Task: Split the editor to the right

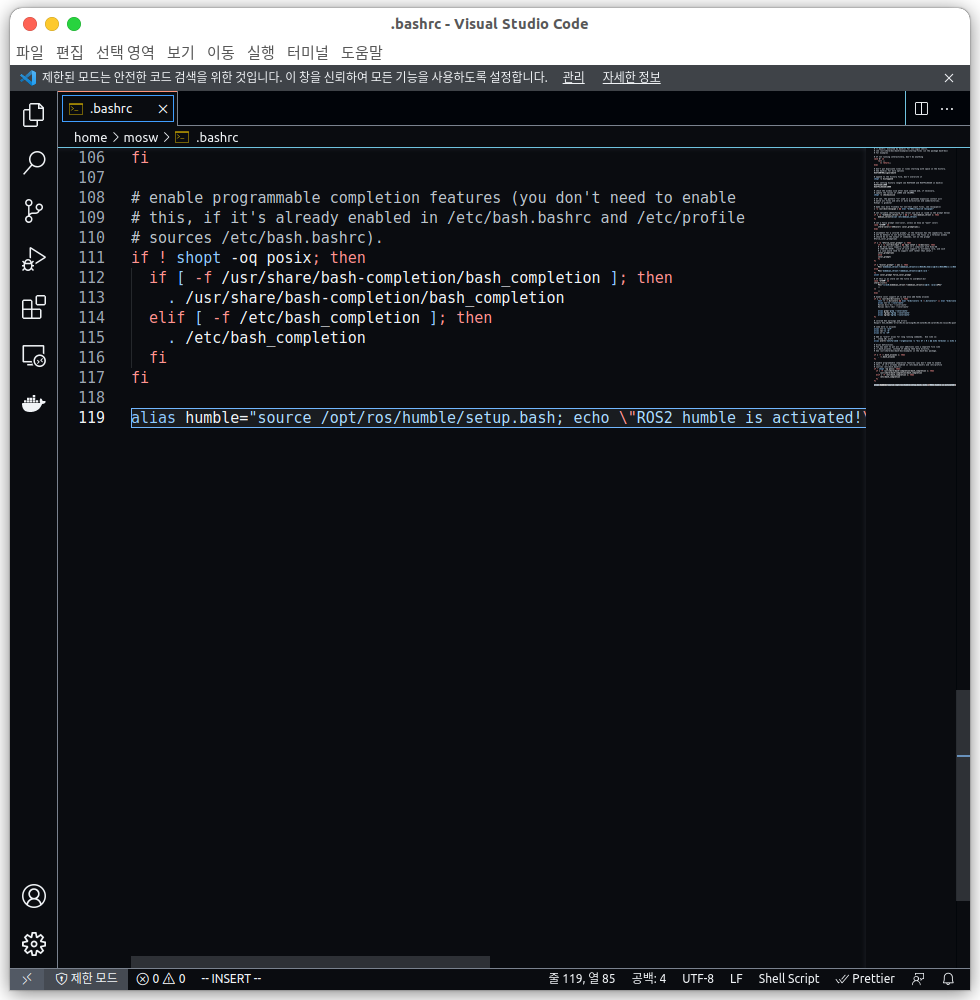Action: click(x=921, y=108)
